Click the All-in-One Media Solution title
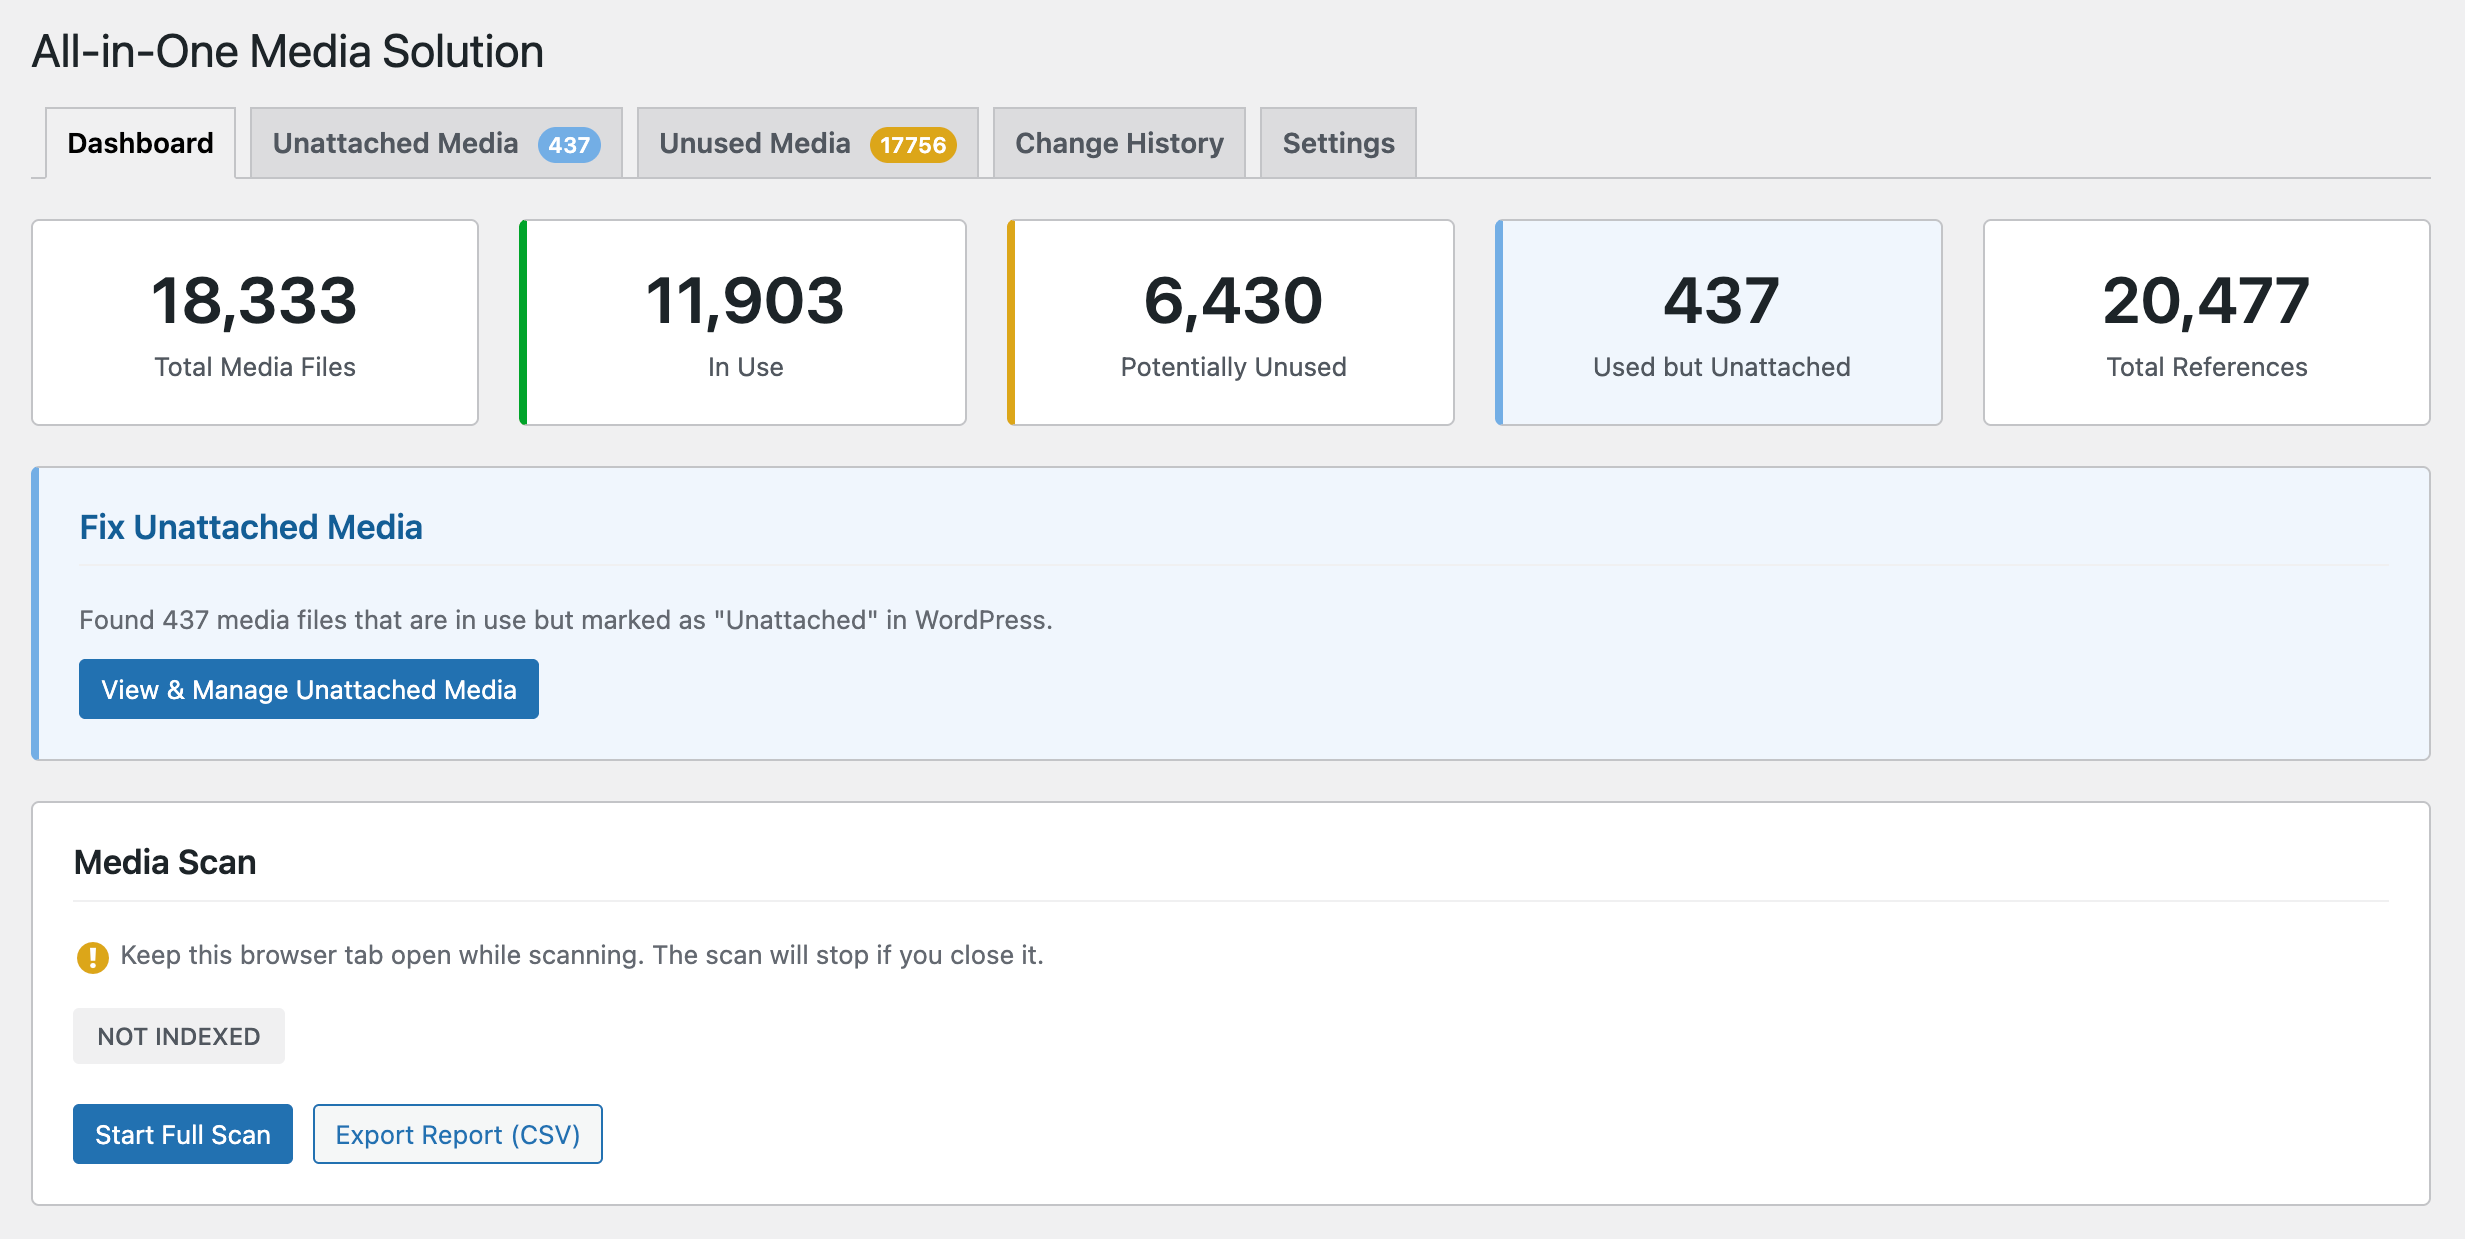The image size is (2465, 1239). point(288,51)
